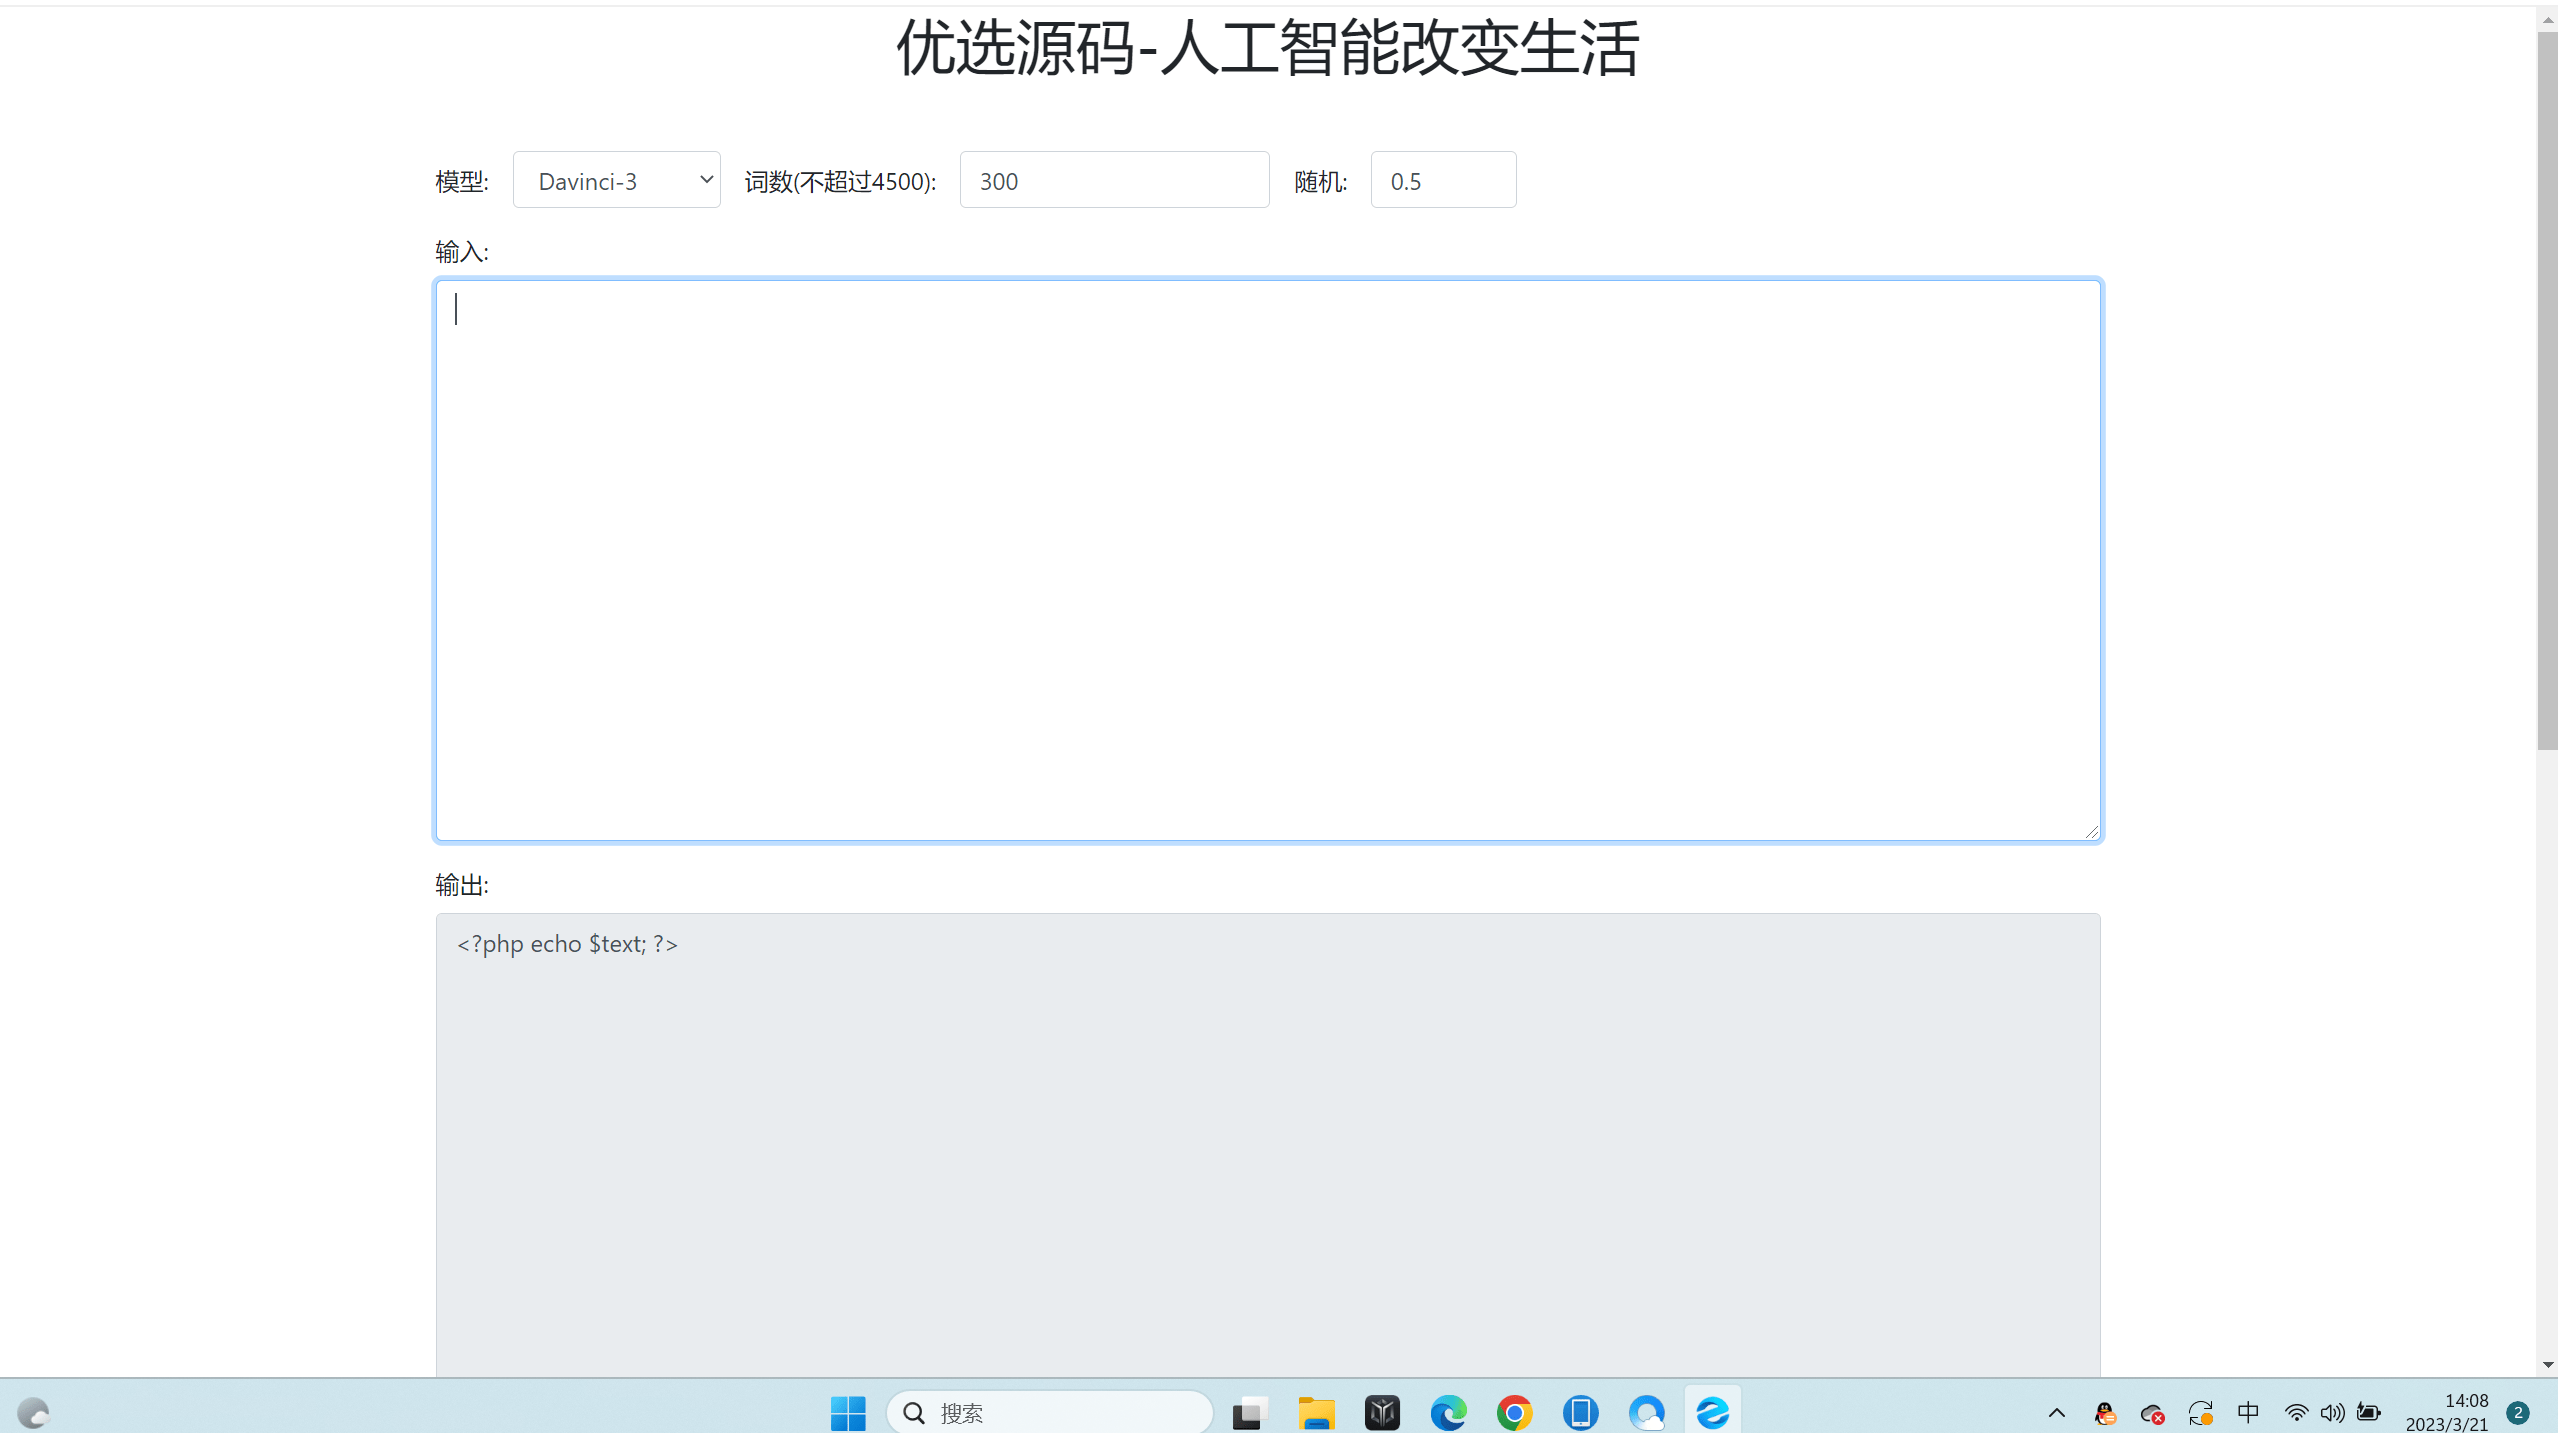Click the 词数 input field showing 300
This screenshot has height=1433, width=2558.
(x=1114, y=180)
